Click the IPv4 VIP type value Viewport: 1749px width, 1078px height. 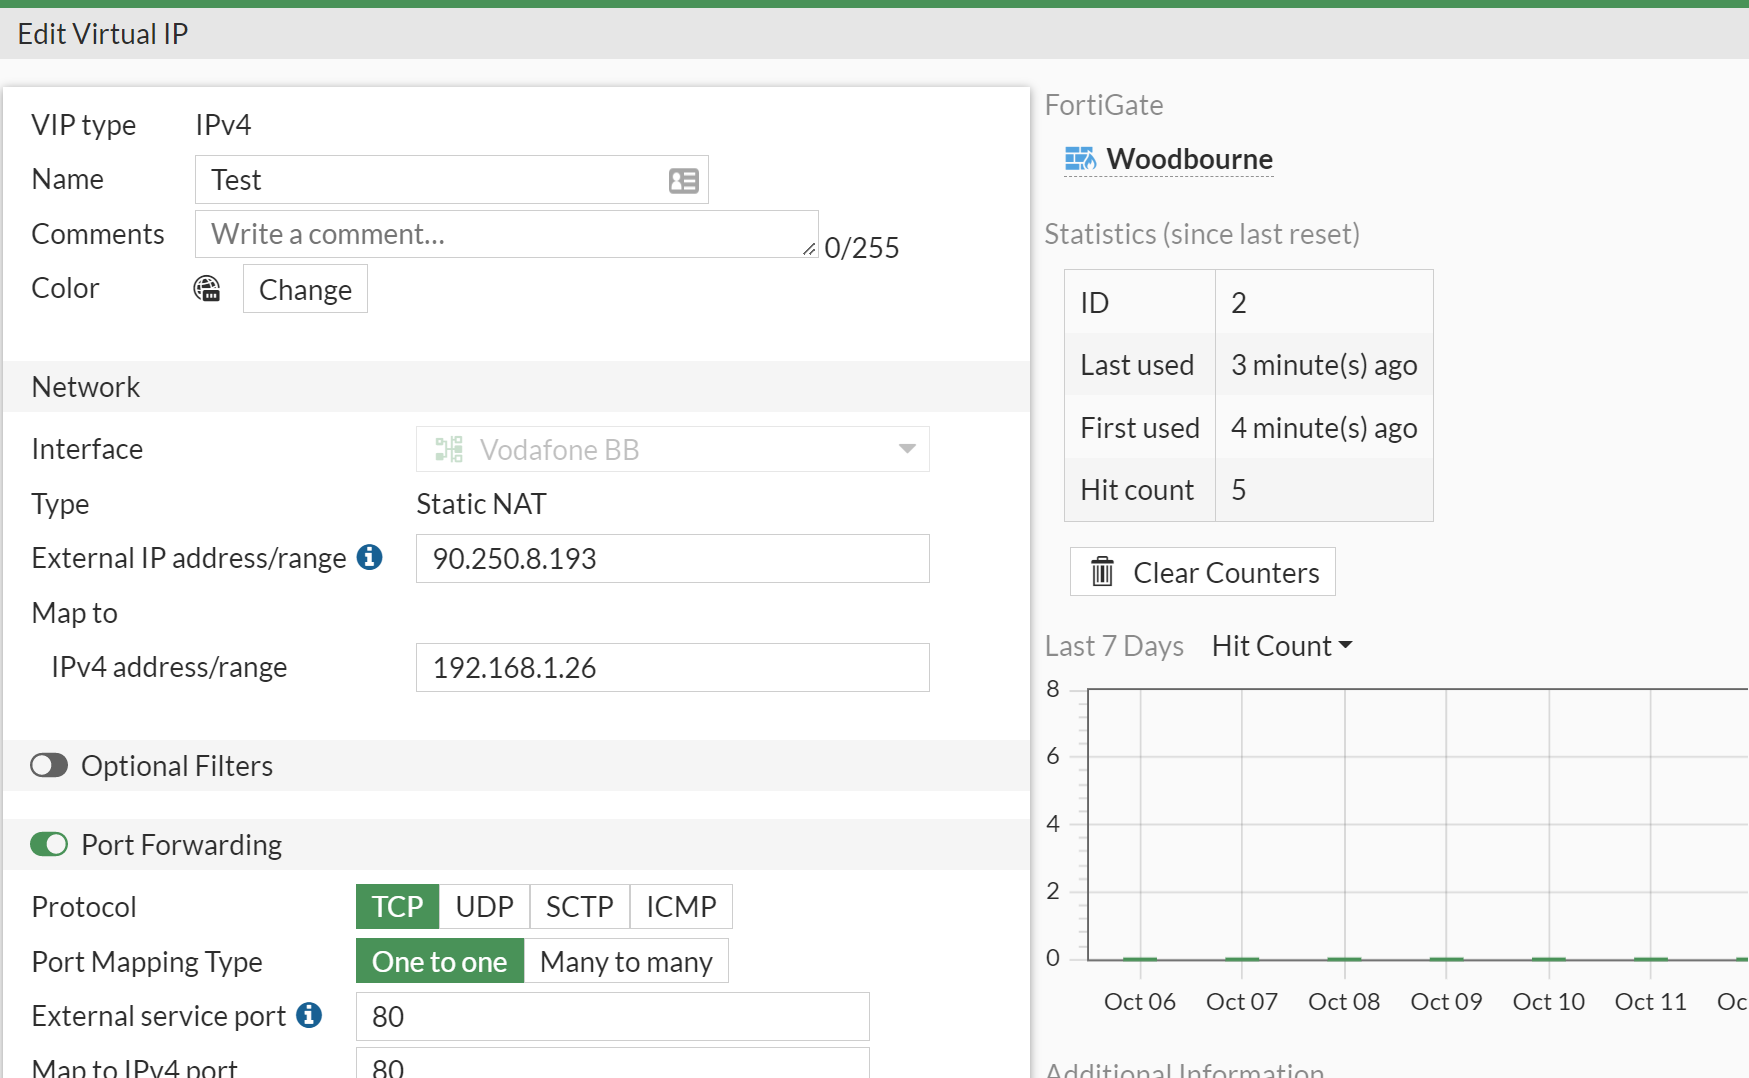click(x=223, y=125)
